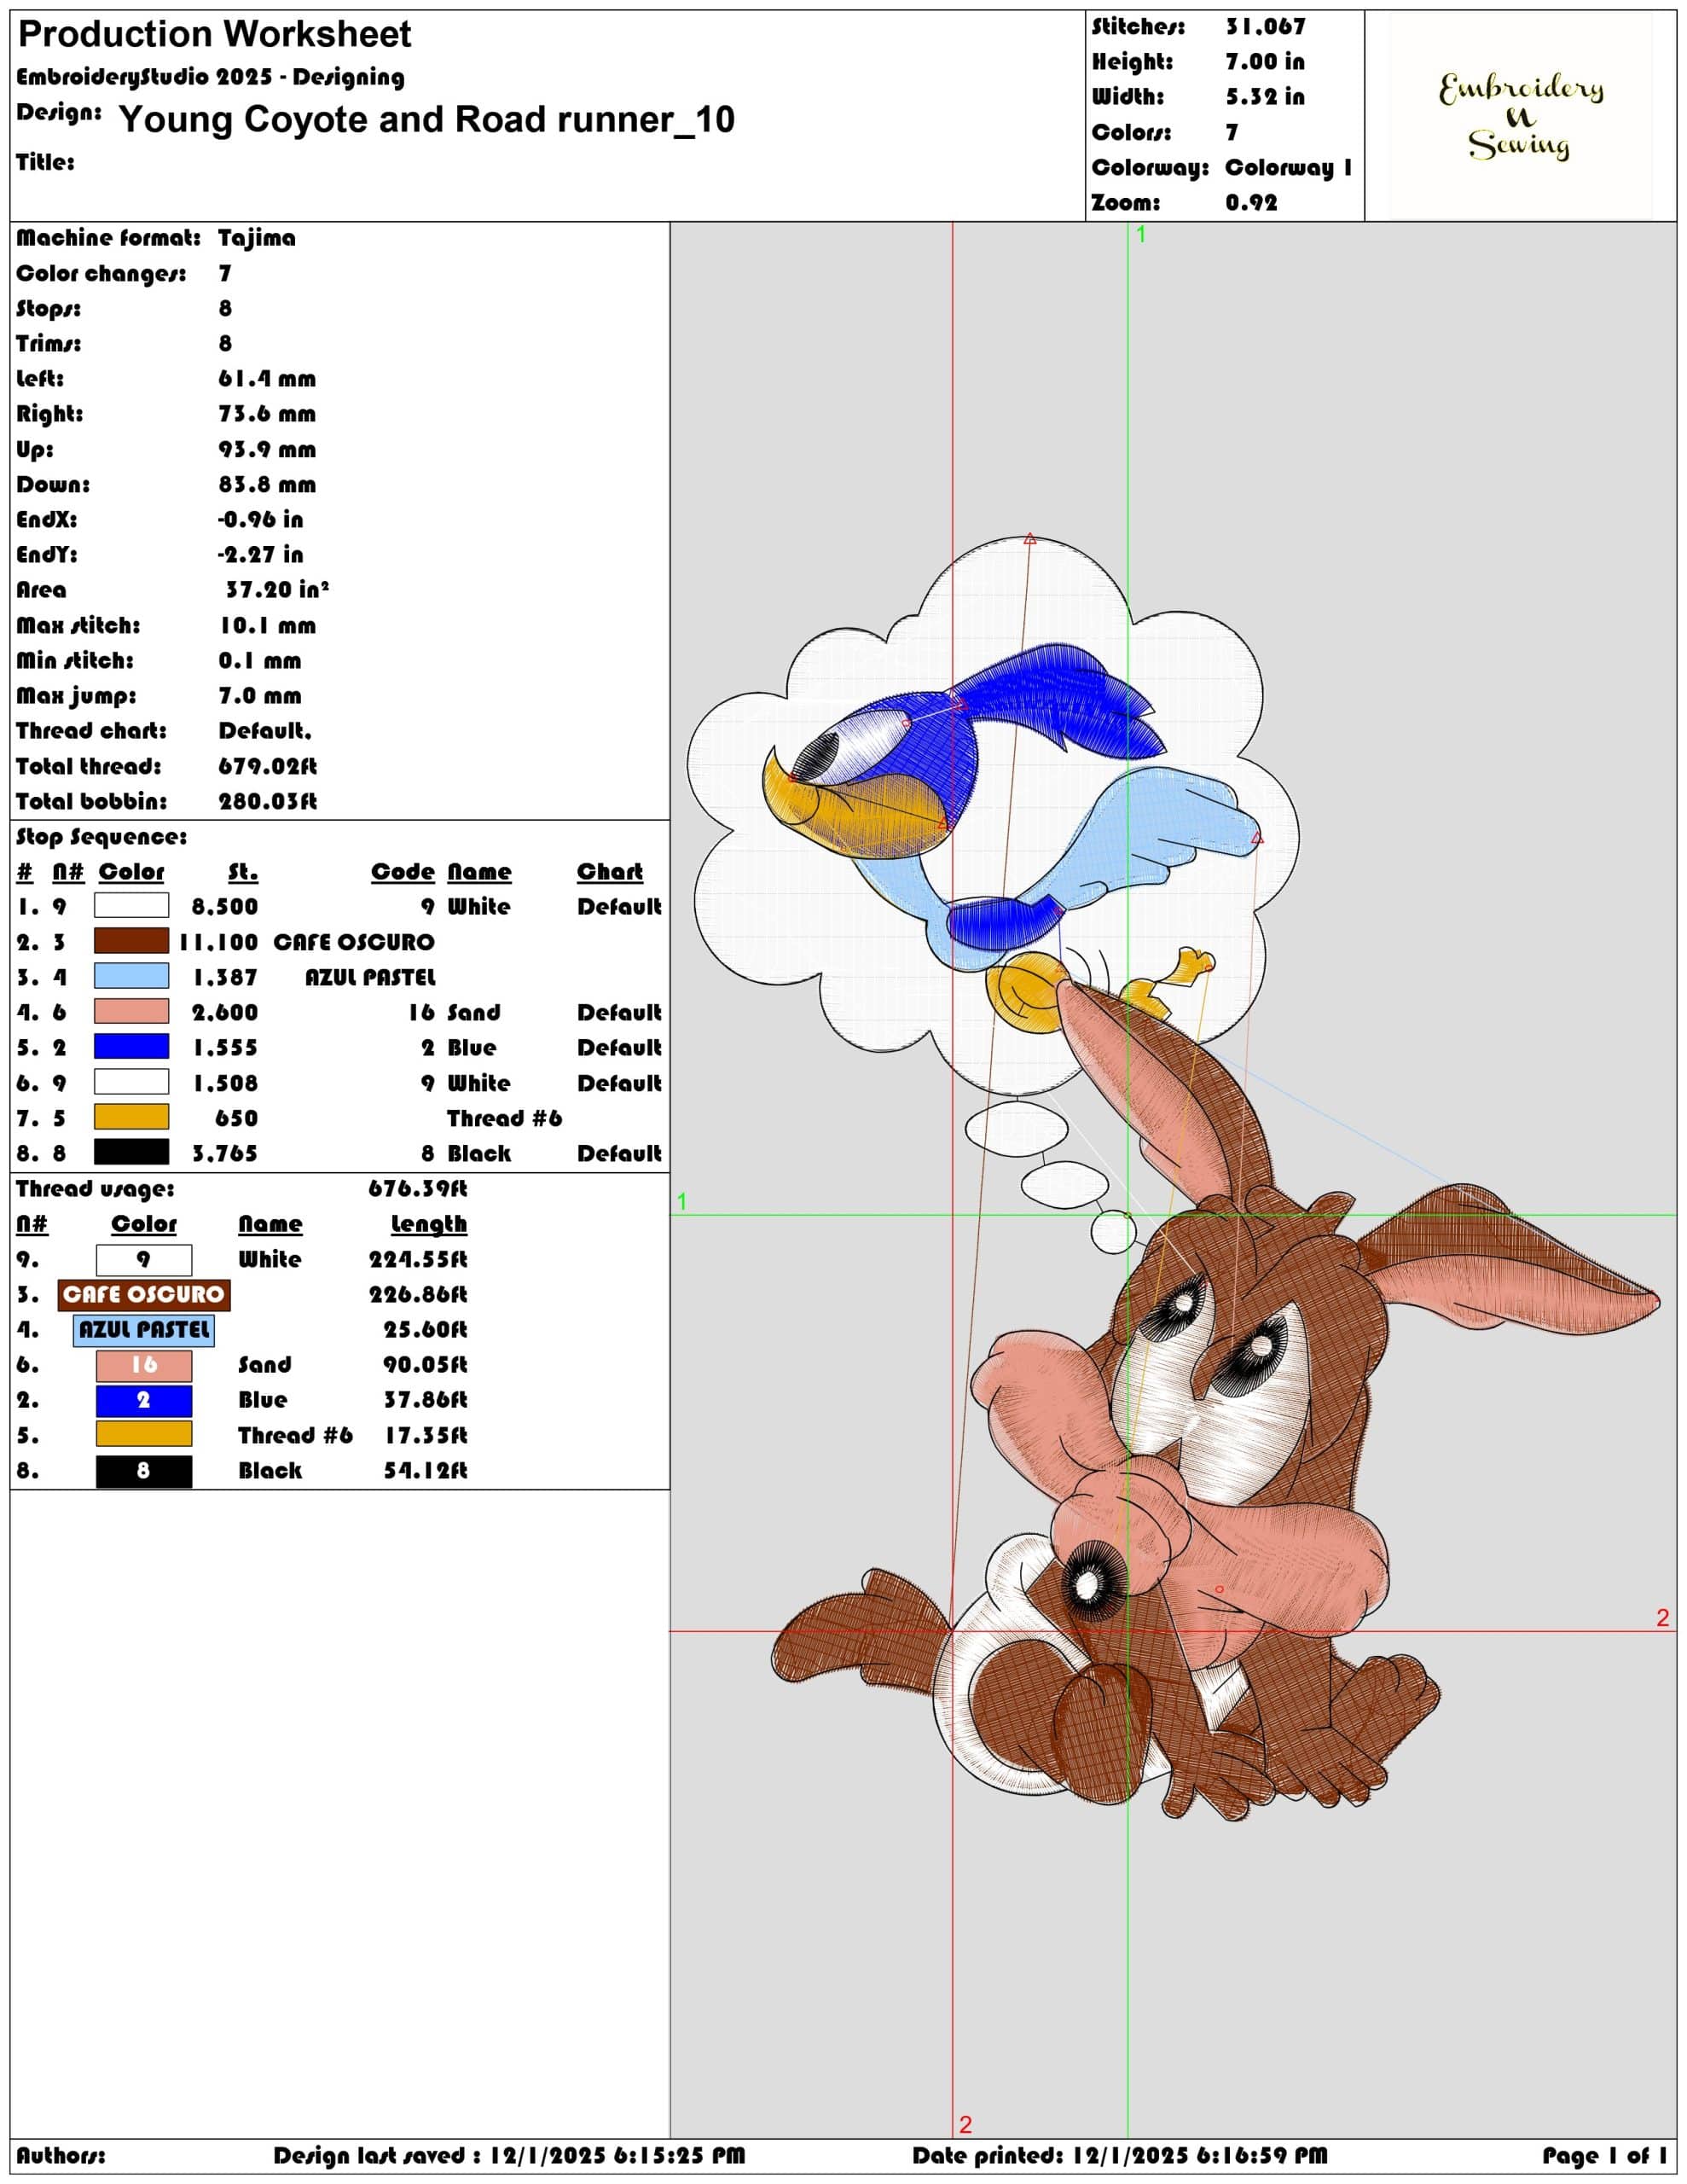Click the Min stitch value 0.1 mm

click(260, 661)
